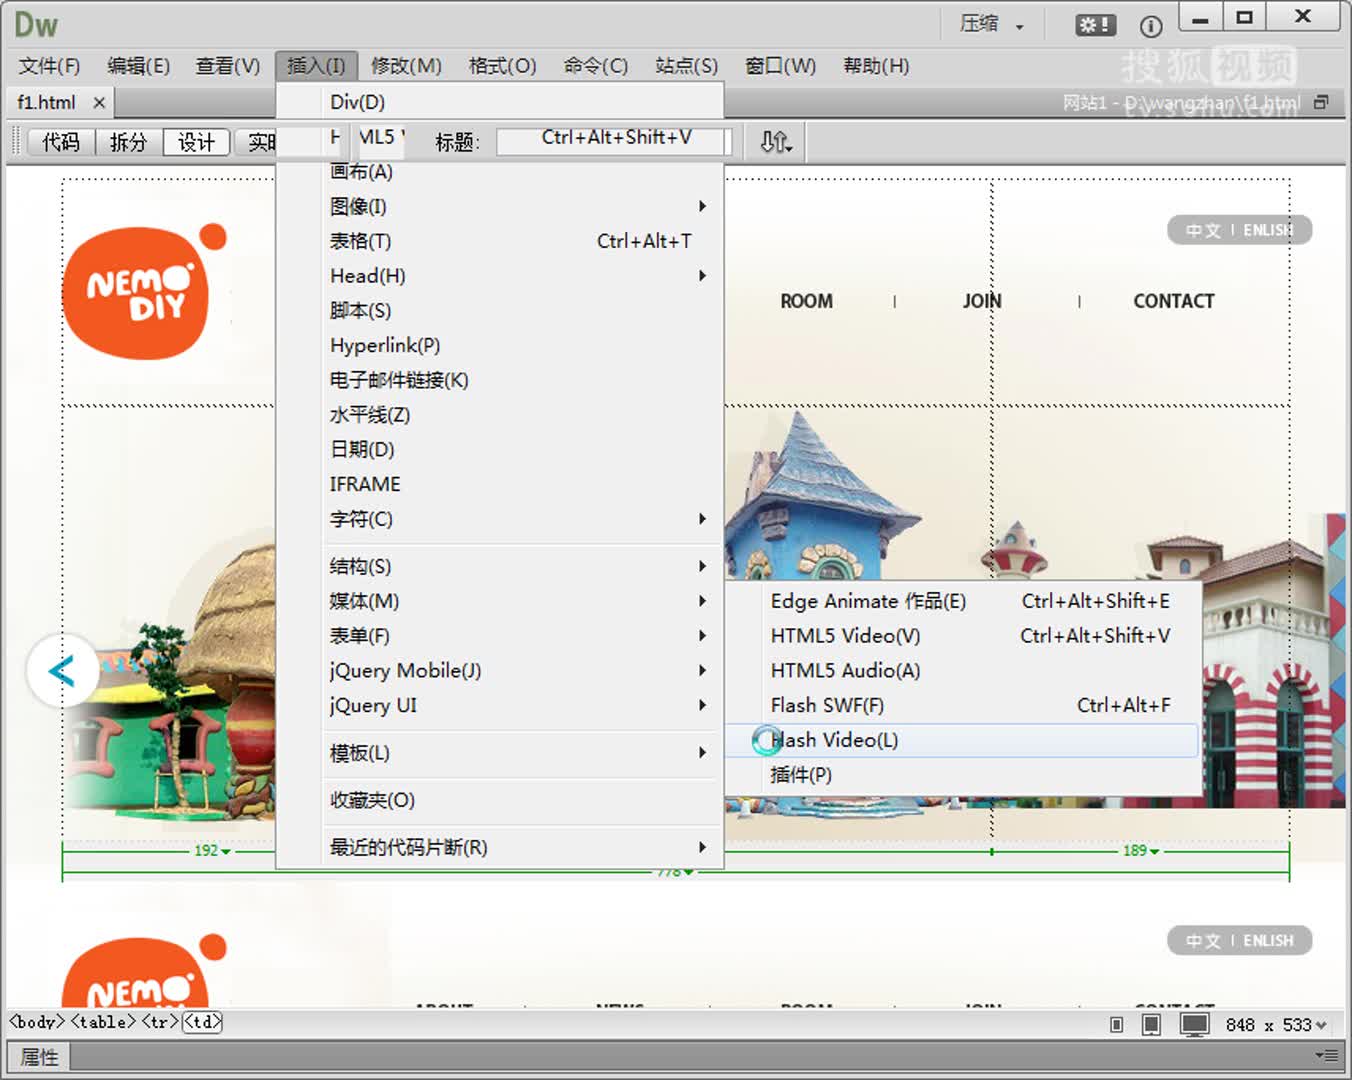Select the <table> tag in tag selector
1352x1080 pixels.
(103, 1022)
